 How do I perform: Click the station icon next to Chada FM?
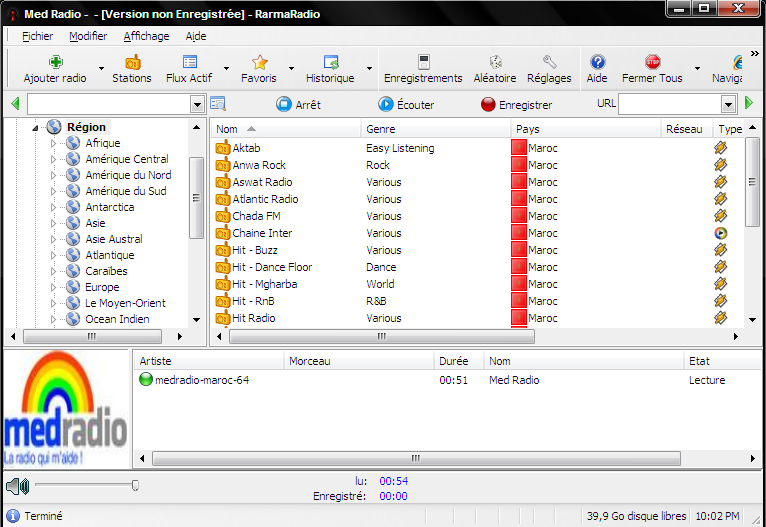pos(222,216)
